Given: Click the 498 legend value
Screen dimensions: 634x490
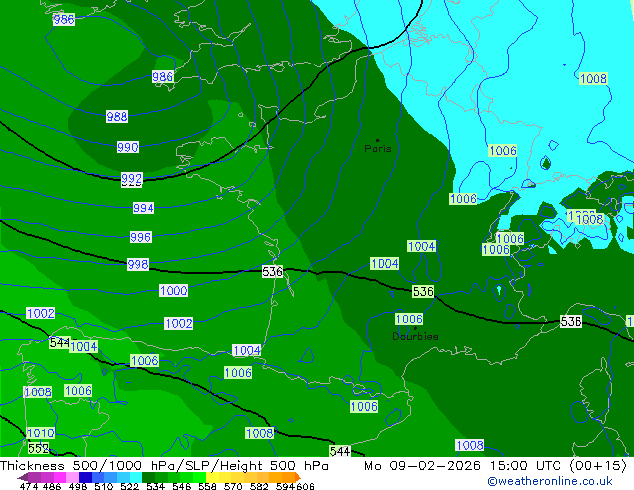Looking at the screenshot, I should [78, 486].
